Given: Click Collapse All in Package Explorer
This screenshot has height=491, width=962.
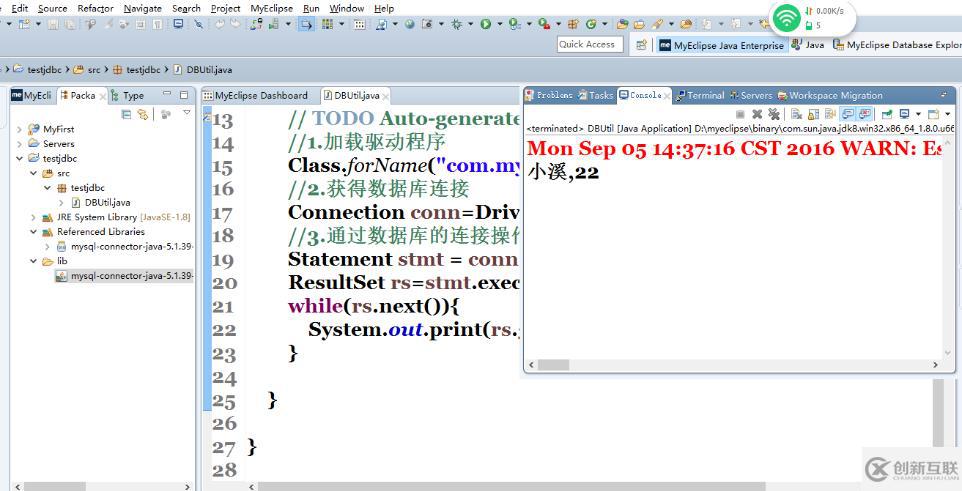Looking at the screenshot, I should coord(126,114).
